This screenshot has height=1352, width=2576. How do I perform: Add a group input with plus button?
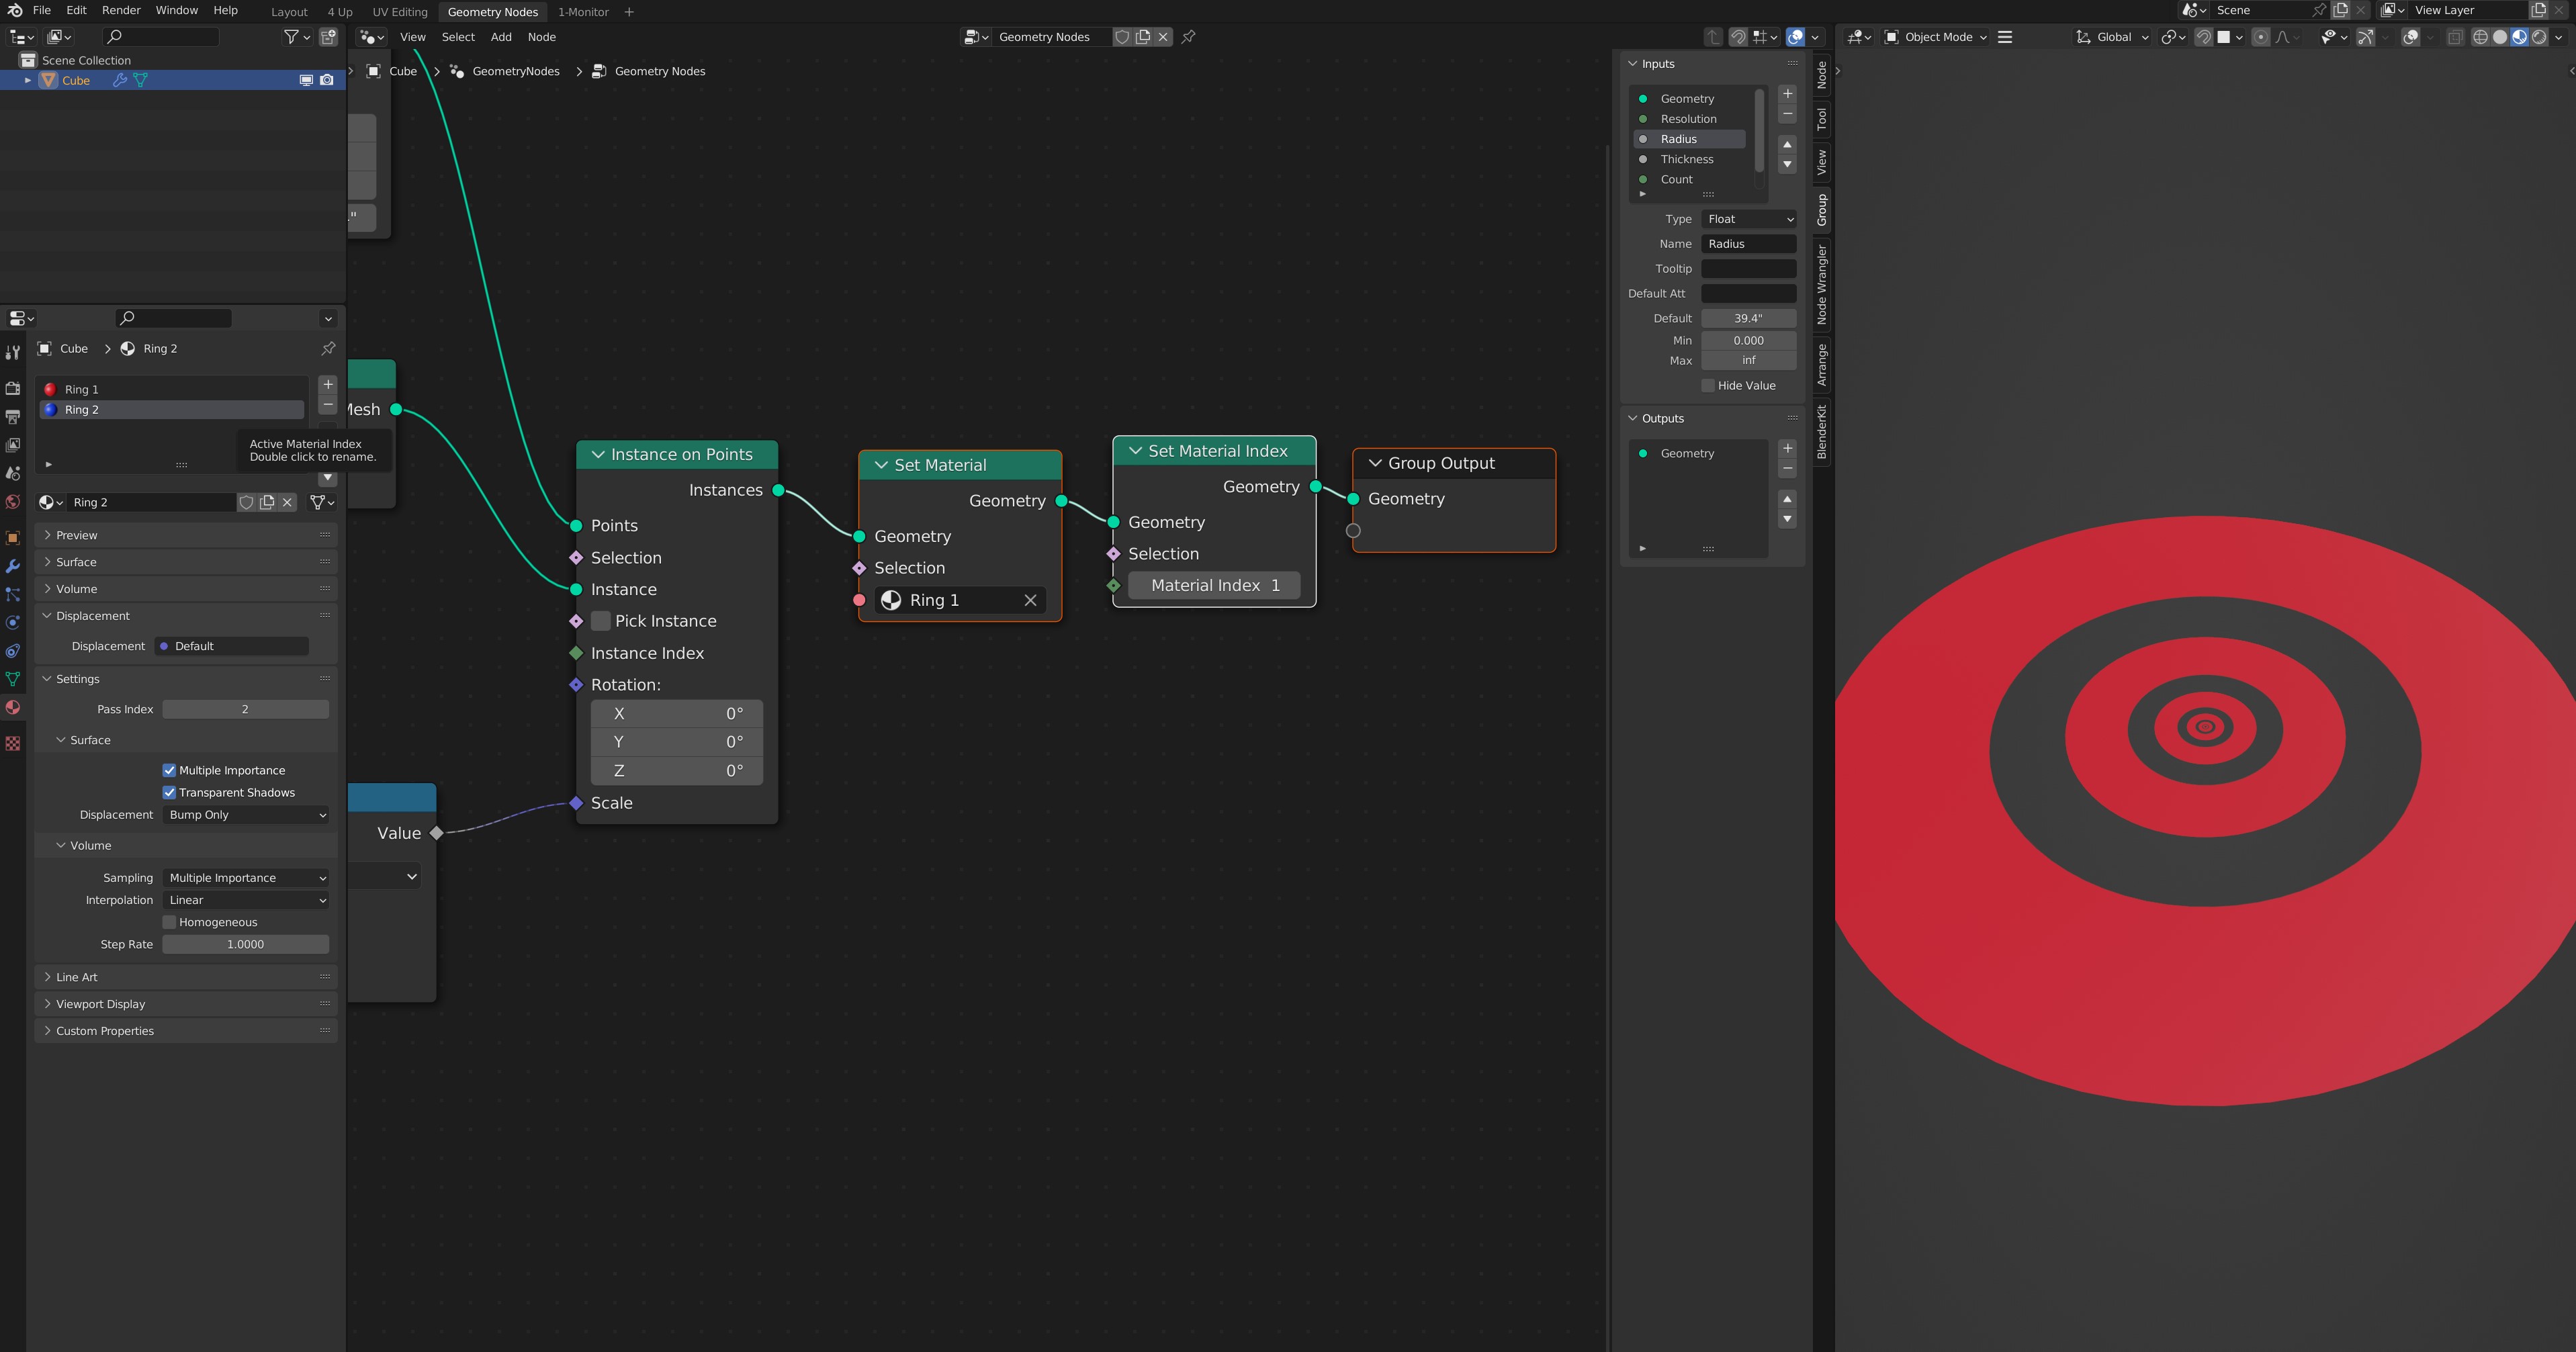(1788, 94)
